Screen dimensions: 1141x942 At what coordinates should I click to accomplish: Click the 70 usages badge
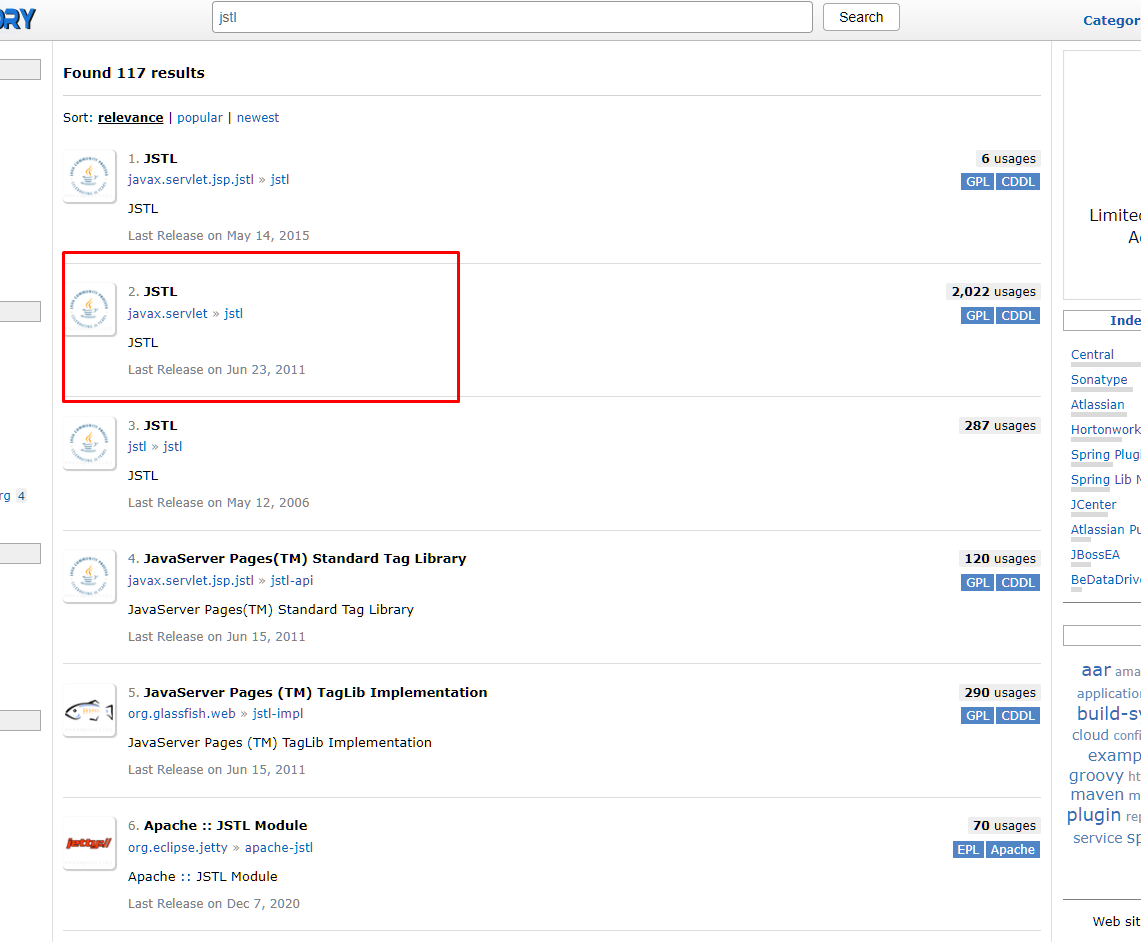point(1004,826)
